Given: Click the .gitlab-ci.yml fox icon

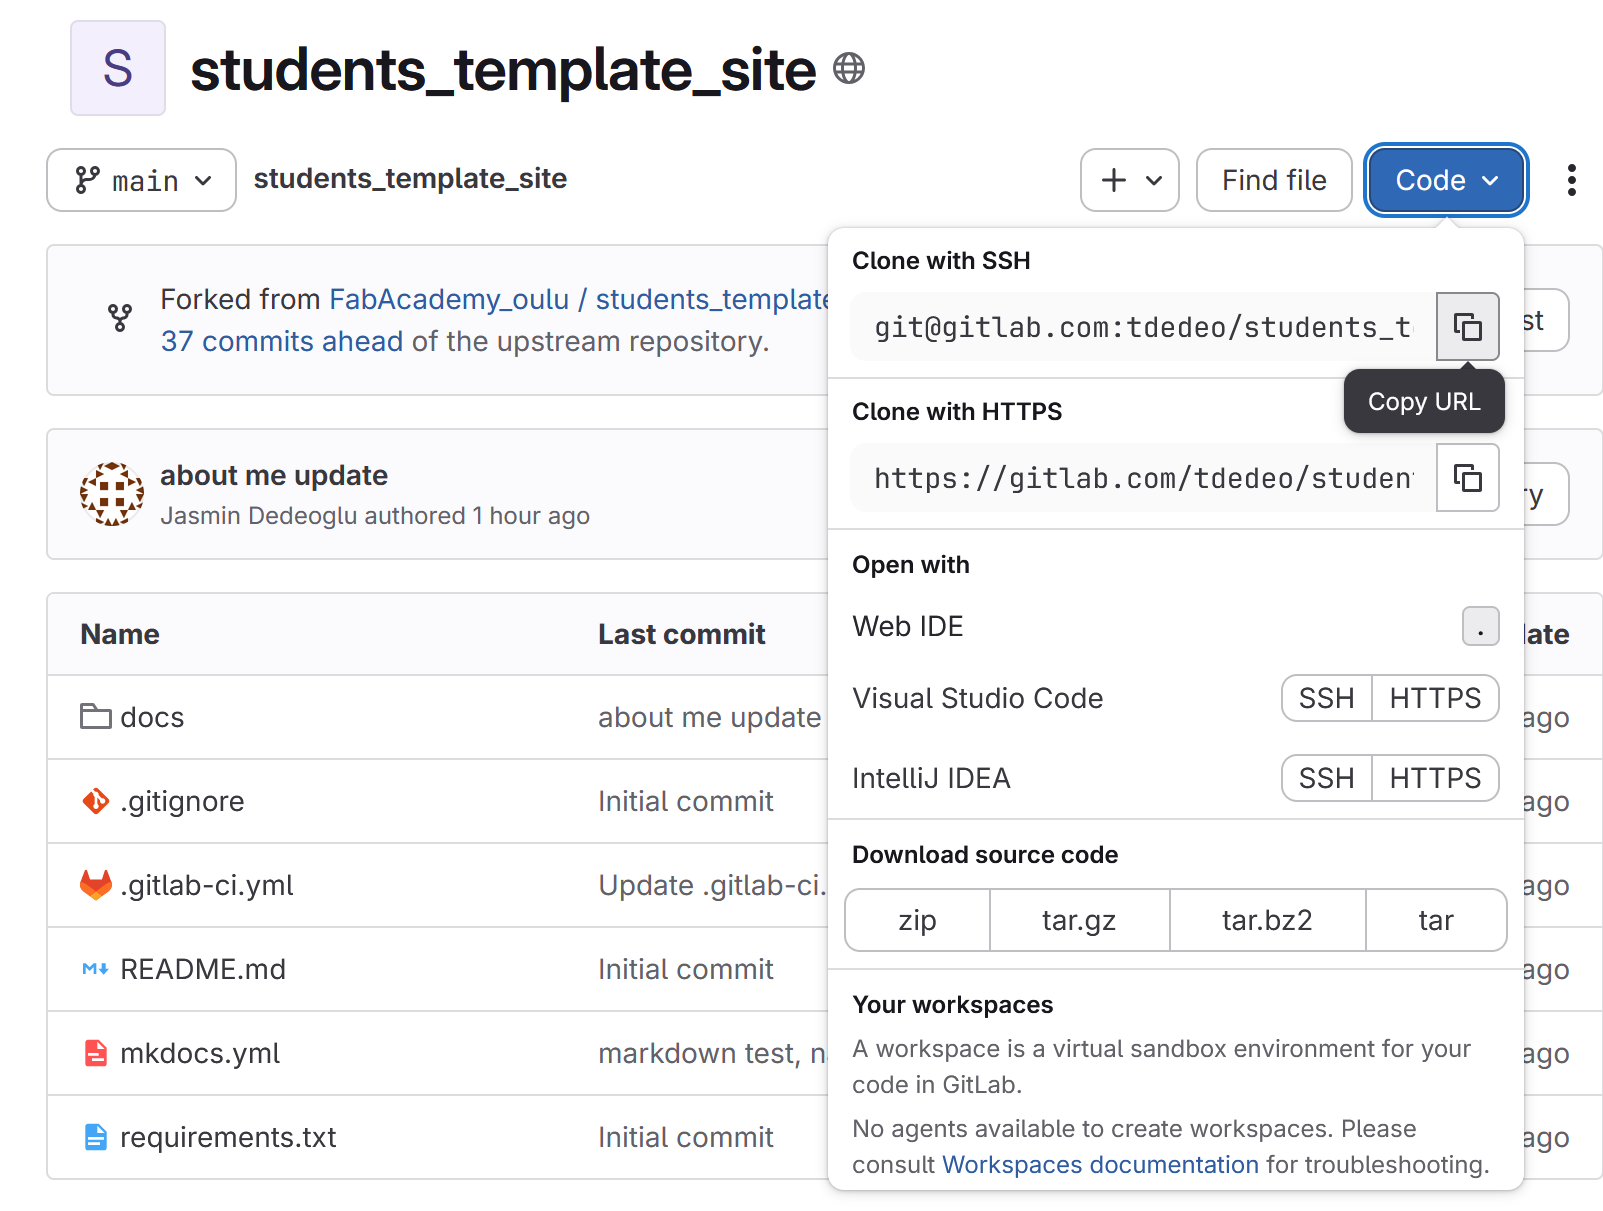Looking at the screenshot, I should 96,884.
